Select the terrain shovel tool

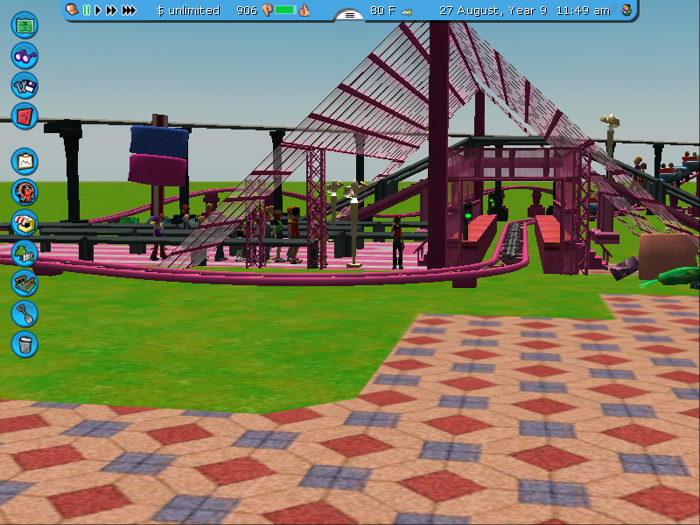click(x=25, y=314)
